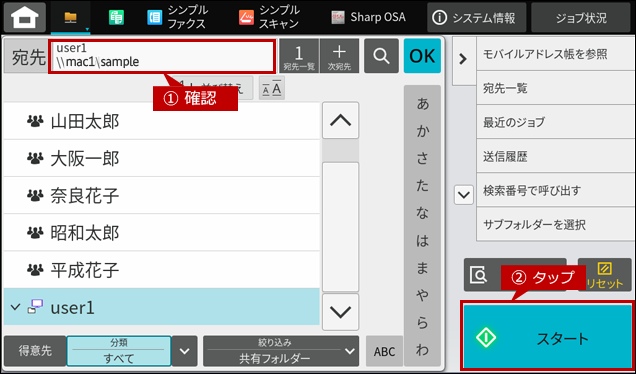Open Sharp OSA application
This screenshot has width=636, height=374.
tap(368, 17)
